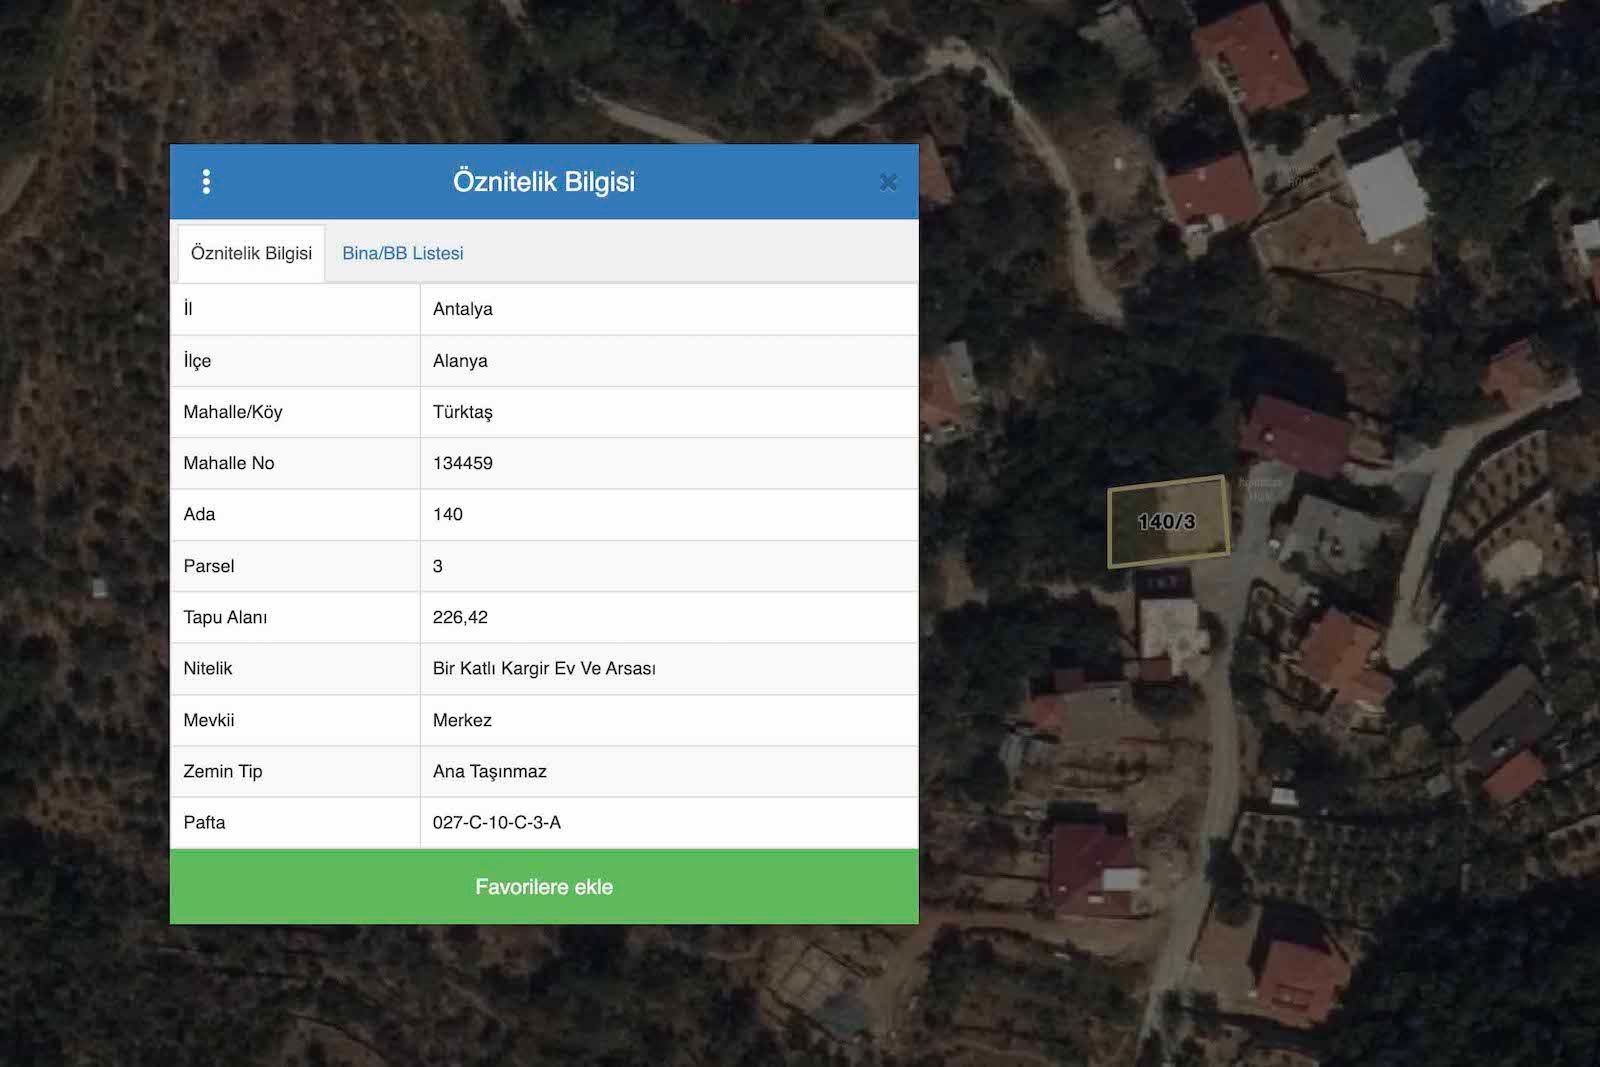This screenshot has width=1600, height=1067.
Task: Click the Pafta code 027-C-10-C-3-A
Action: 496,822
